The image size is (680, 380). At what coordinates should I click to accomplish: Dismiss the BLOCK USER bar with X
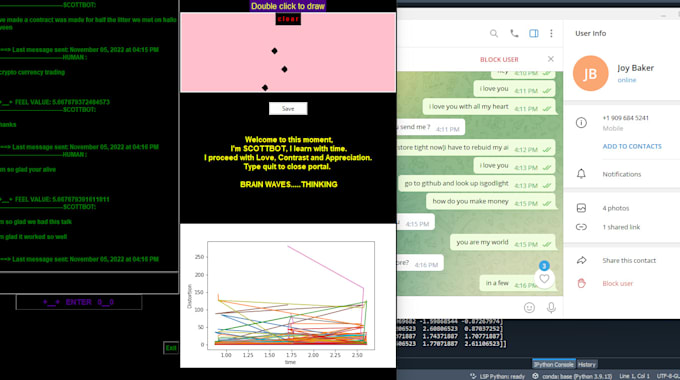tap(550, 59)
